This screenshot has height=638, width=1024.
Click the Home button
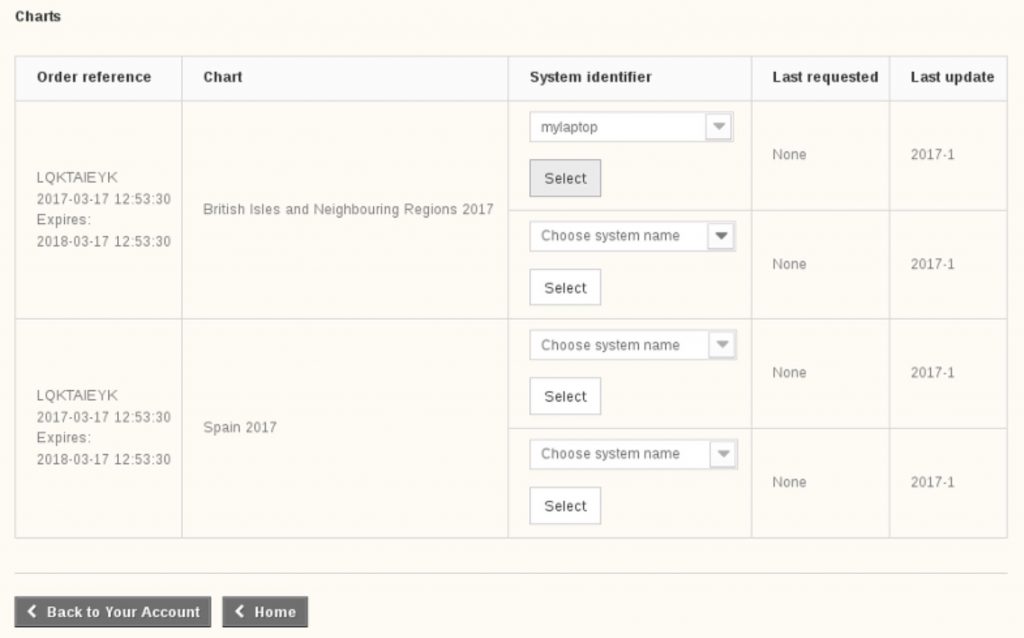pos(264,612)
